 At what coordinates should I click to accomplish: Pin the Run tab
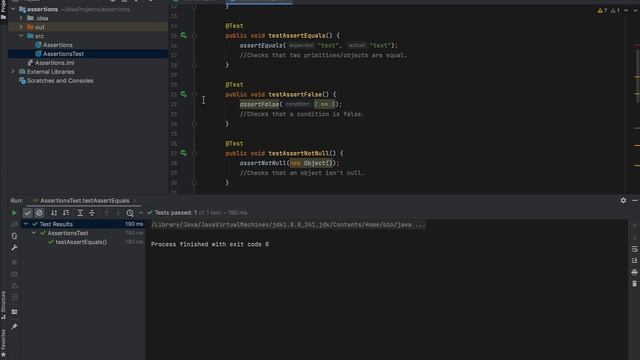[x=14, y=327]
